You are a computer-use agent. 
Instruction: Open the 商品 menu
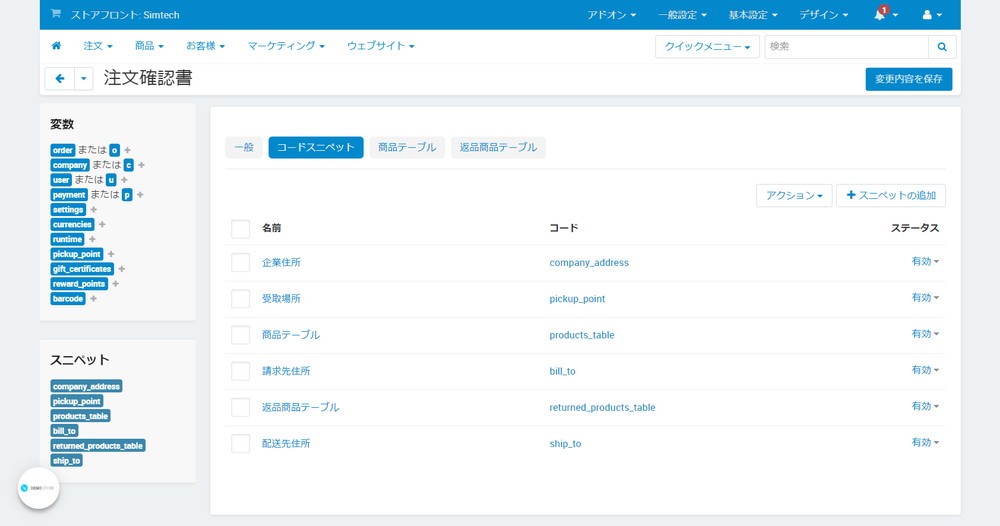(x=149, y=46)
